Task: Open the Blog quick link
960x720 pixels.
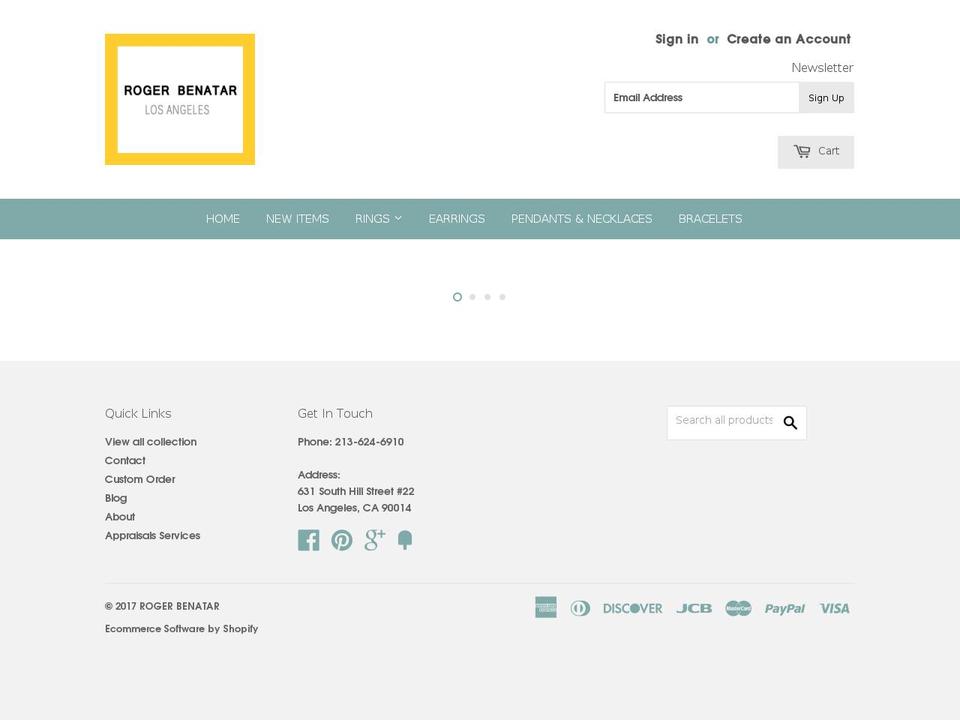Action: point(116,498)
